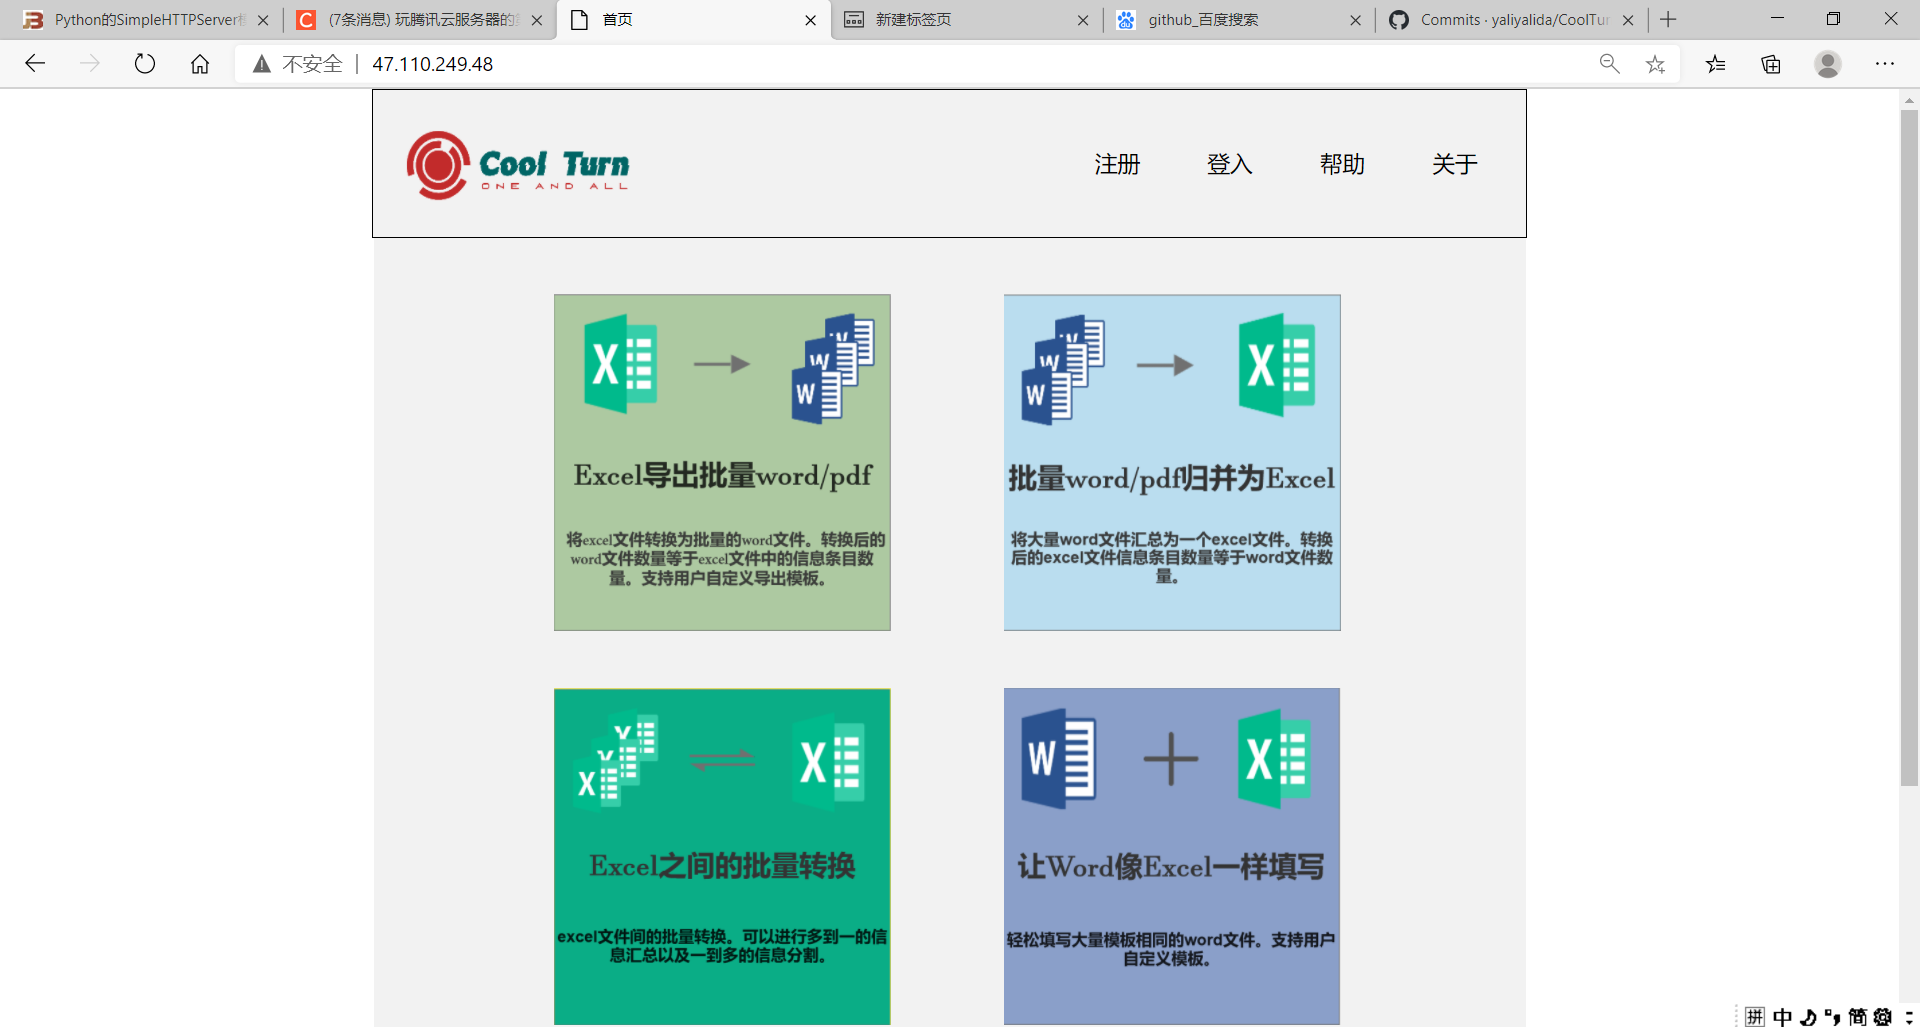Open Excel导出批量word/pdf card title

pos(723,475)
